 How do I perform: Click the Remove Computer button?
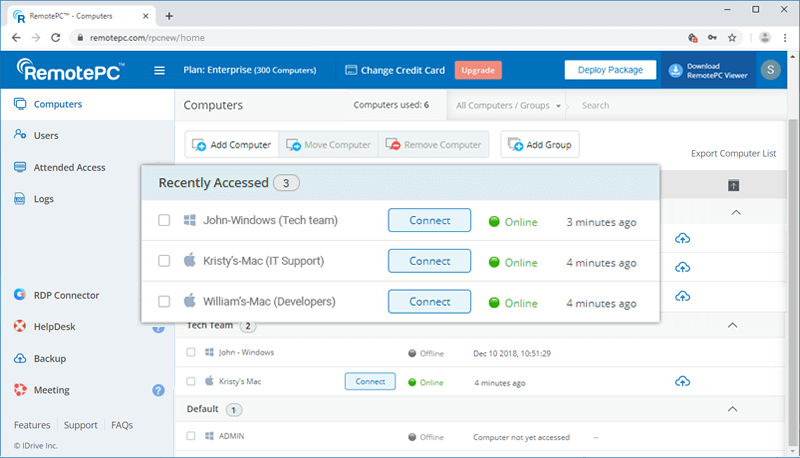click(x=434, y=145)
